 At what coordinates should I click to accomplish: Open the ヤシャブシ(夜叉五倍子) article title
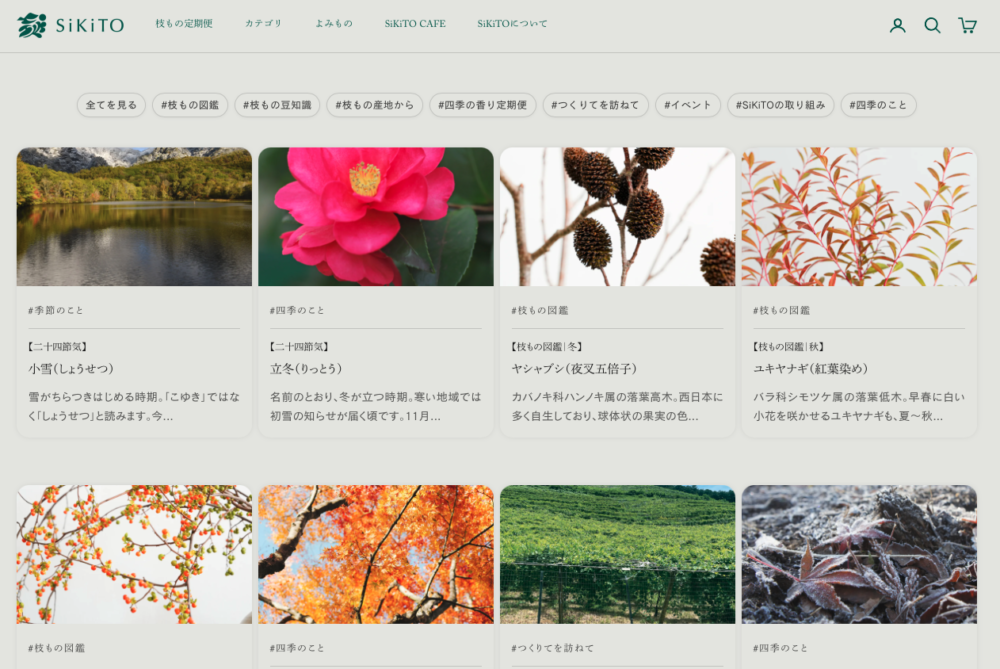tap(574, 369)
